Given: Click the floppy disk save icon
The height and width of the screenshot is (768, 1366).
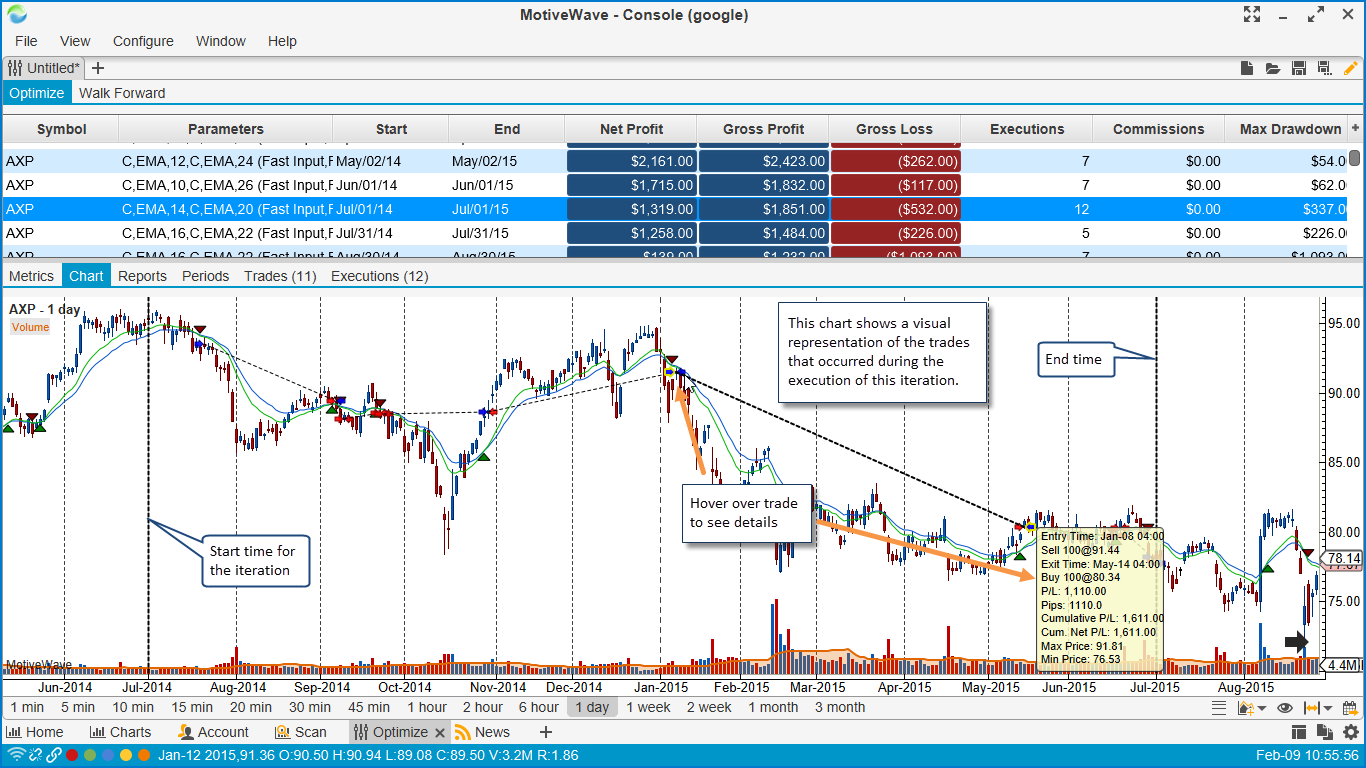Looking at the screenshot, I should pos(1299,68).
